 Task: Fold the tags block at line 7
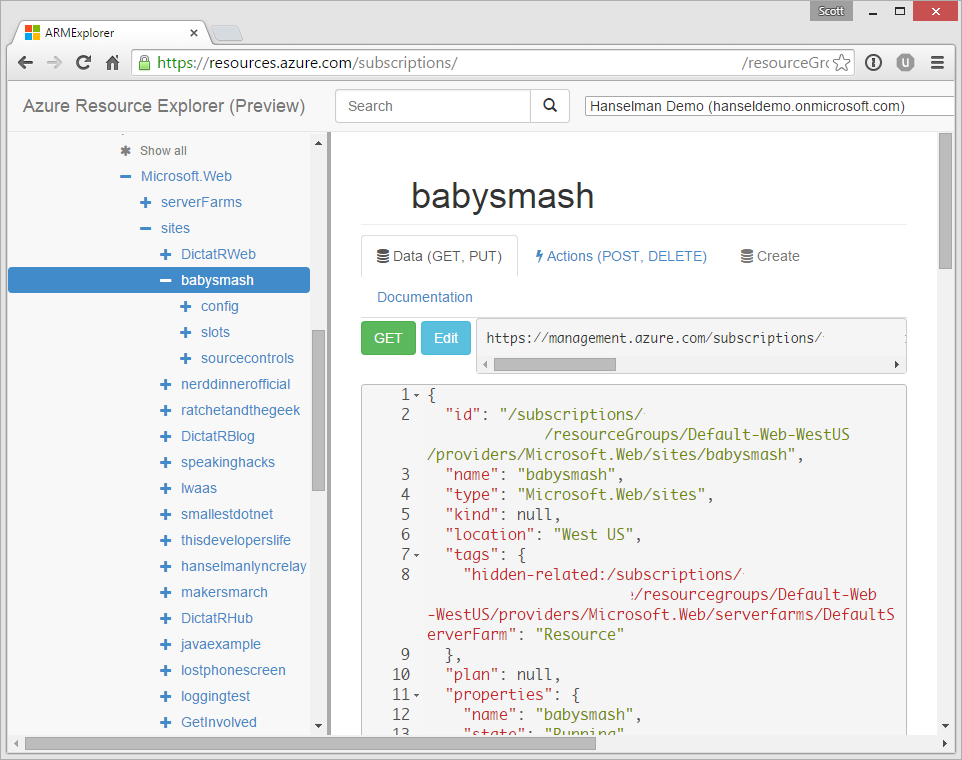point(417,555)
